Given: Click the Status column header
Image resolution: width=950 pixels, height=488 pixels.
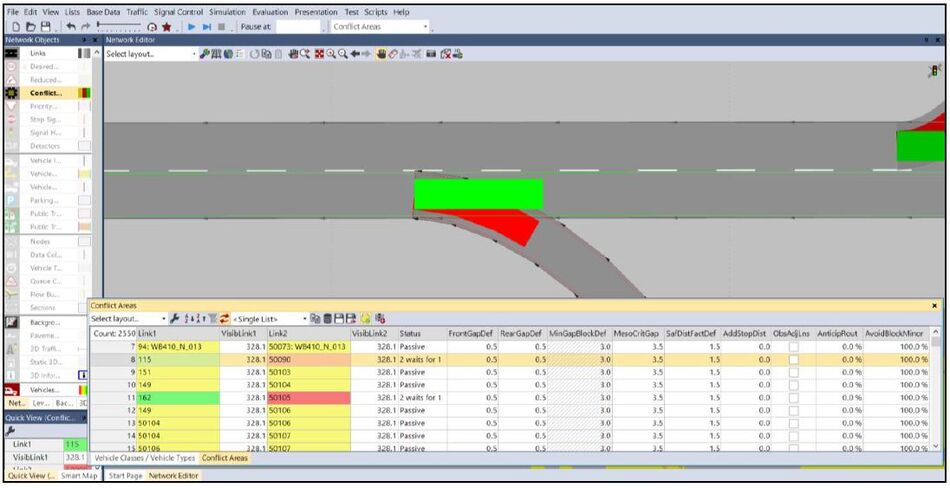Looking at the screenshot, I should (x=410, y=333).
